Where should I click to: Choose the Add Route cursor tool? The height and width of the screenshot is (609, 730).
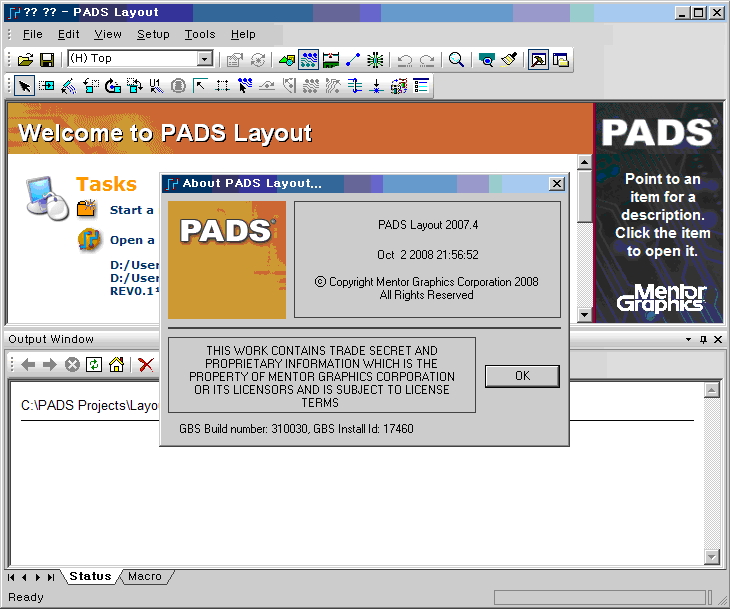pyautogui.click(x=245, y=86)
